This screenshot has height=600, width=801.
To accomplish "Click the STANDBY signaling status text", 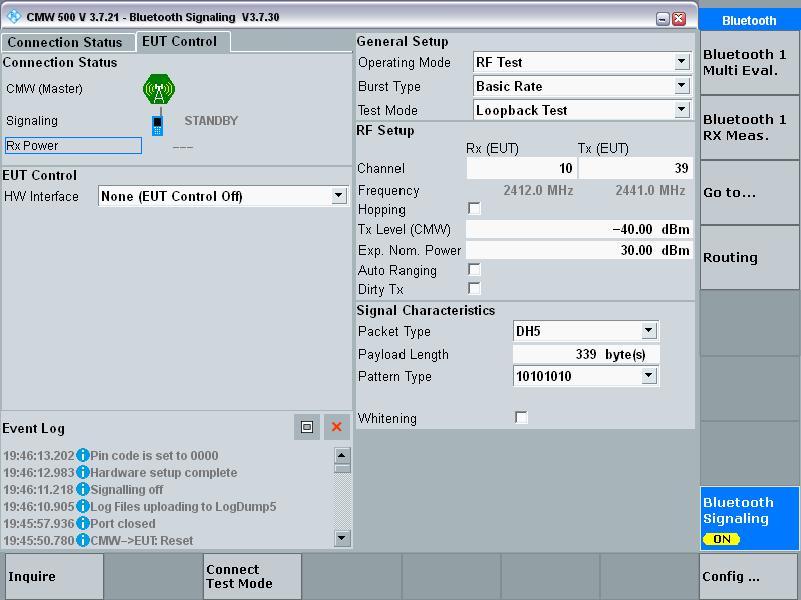I will click(x=211, y=121).
